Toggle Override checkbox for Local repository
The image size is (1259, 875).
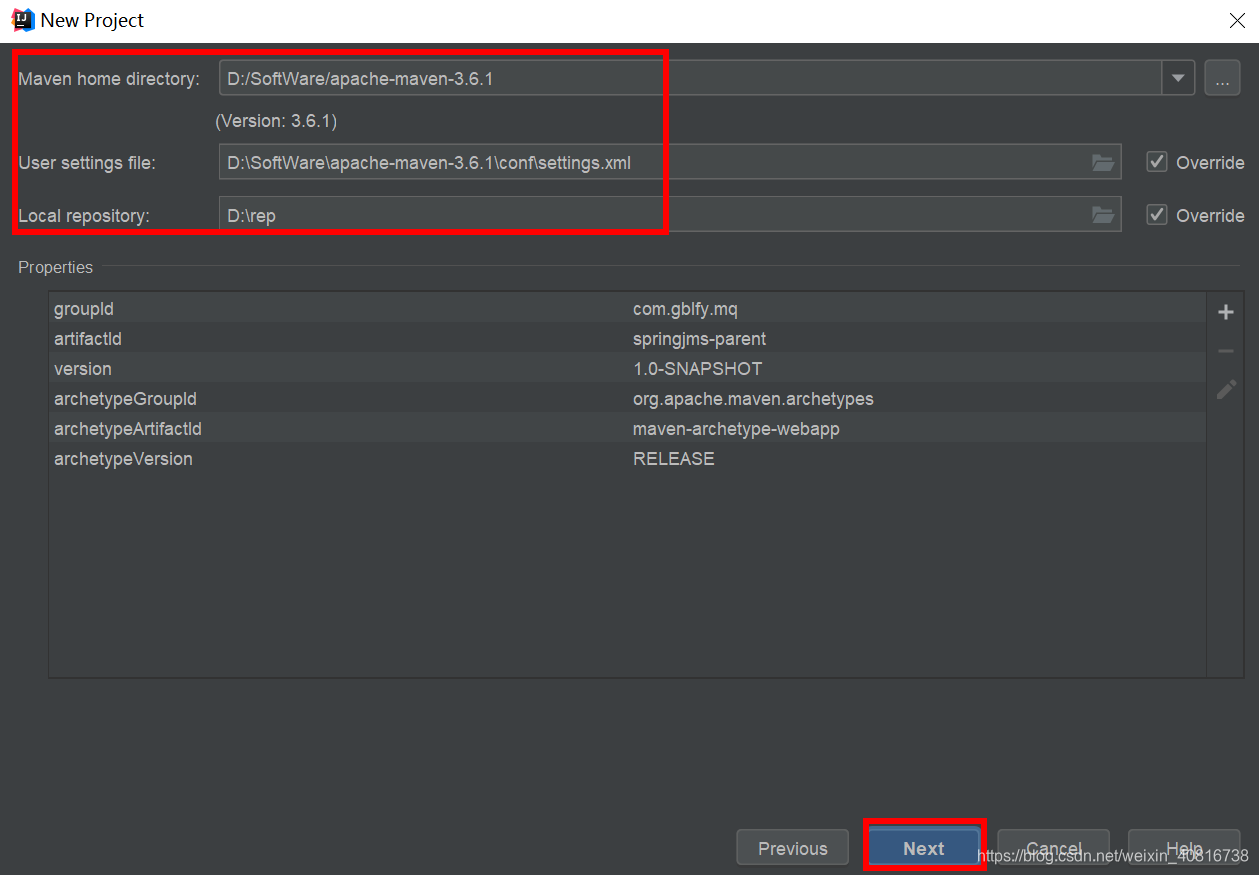(x=1157, y=215)
